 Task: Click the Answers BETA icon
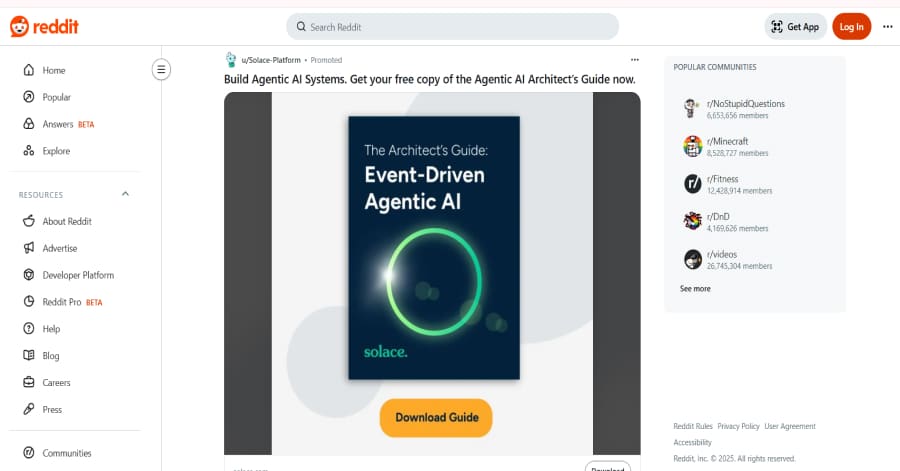28,124
